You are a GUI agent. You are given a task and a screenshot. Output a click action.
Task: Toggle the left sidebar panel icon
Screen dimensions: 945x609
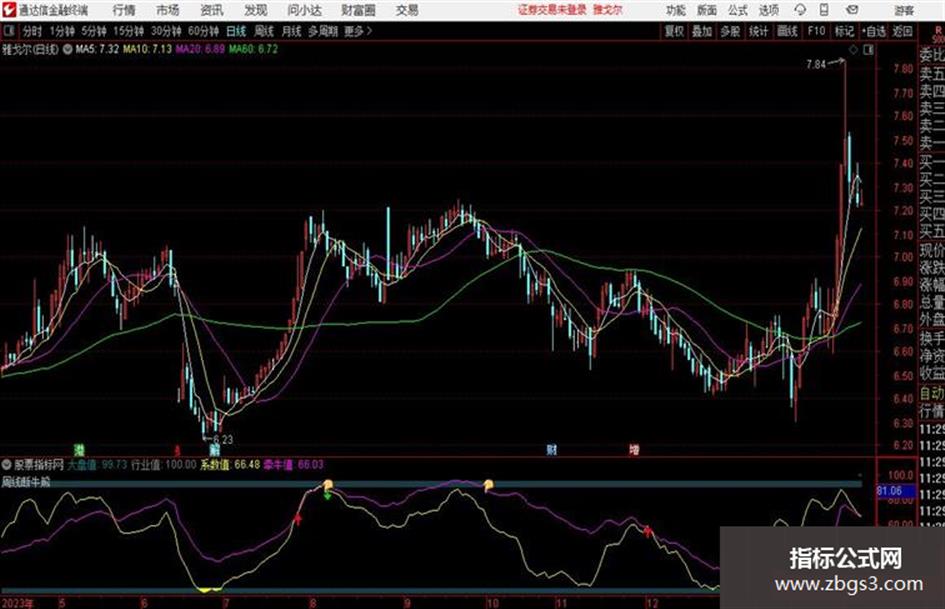8,31
